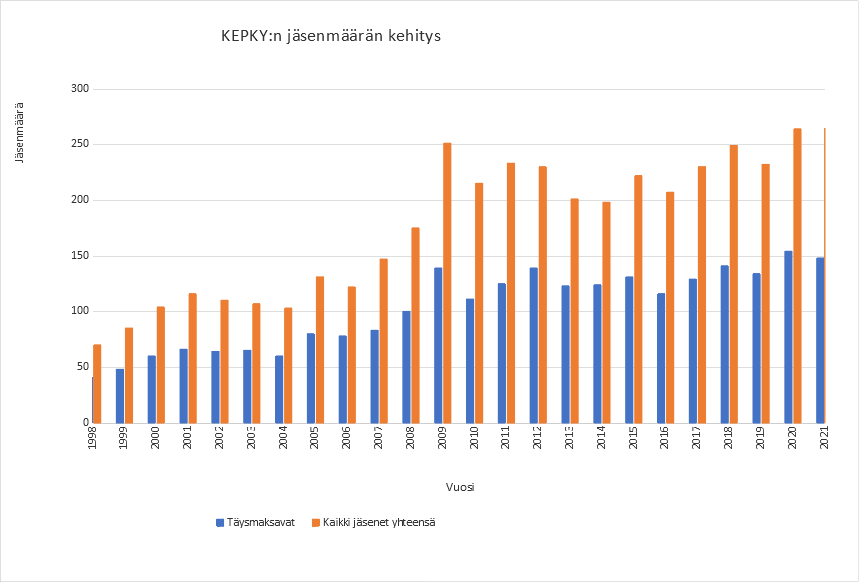Click the Täysmaksavat legend label

tap(261, 523)
